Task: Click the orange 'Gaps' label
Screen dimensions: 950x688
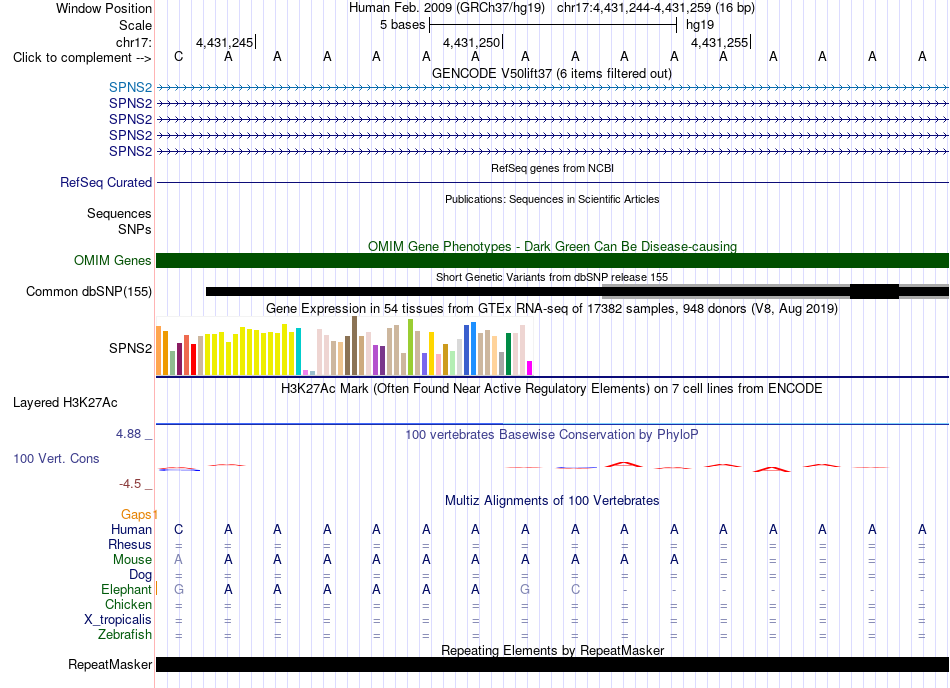Action: 136,514
